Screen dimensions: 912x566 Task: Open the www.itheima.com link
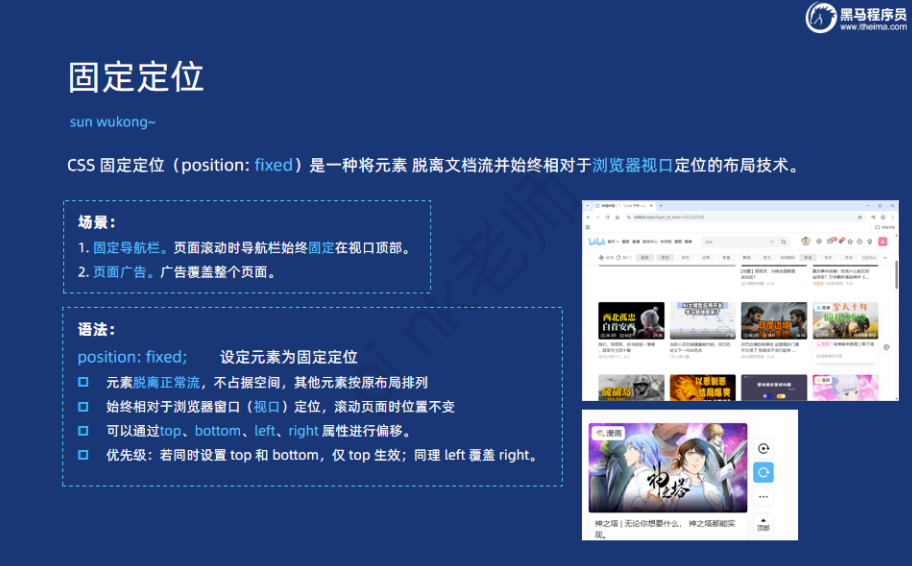click(x=873, y=27)
